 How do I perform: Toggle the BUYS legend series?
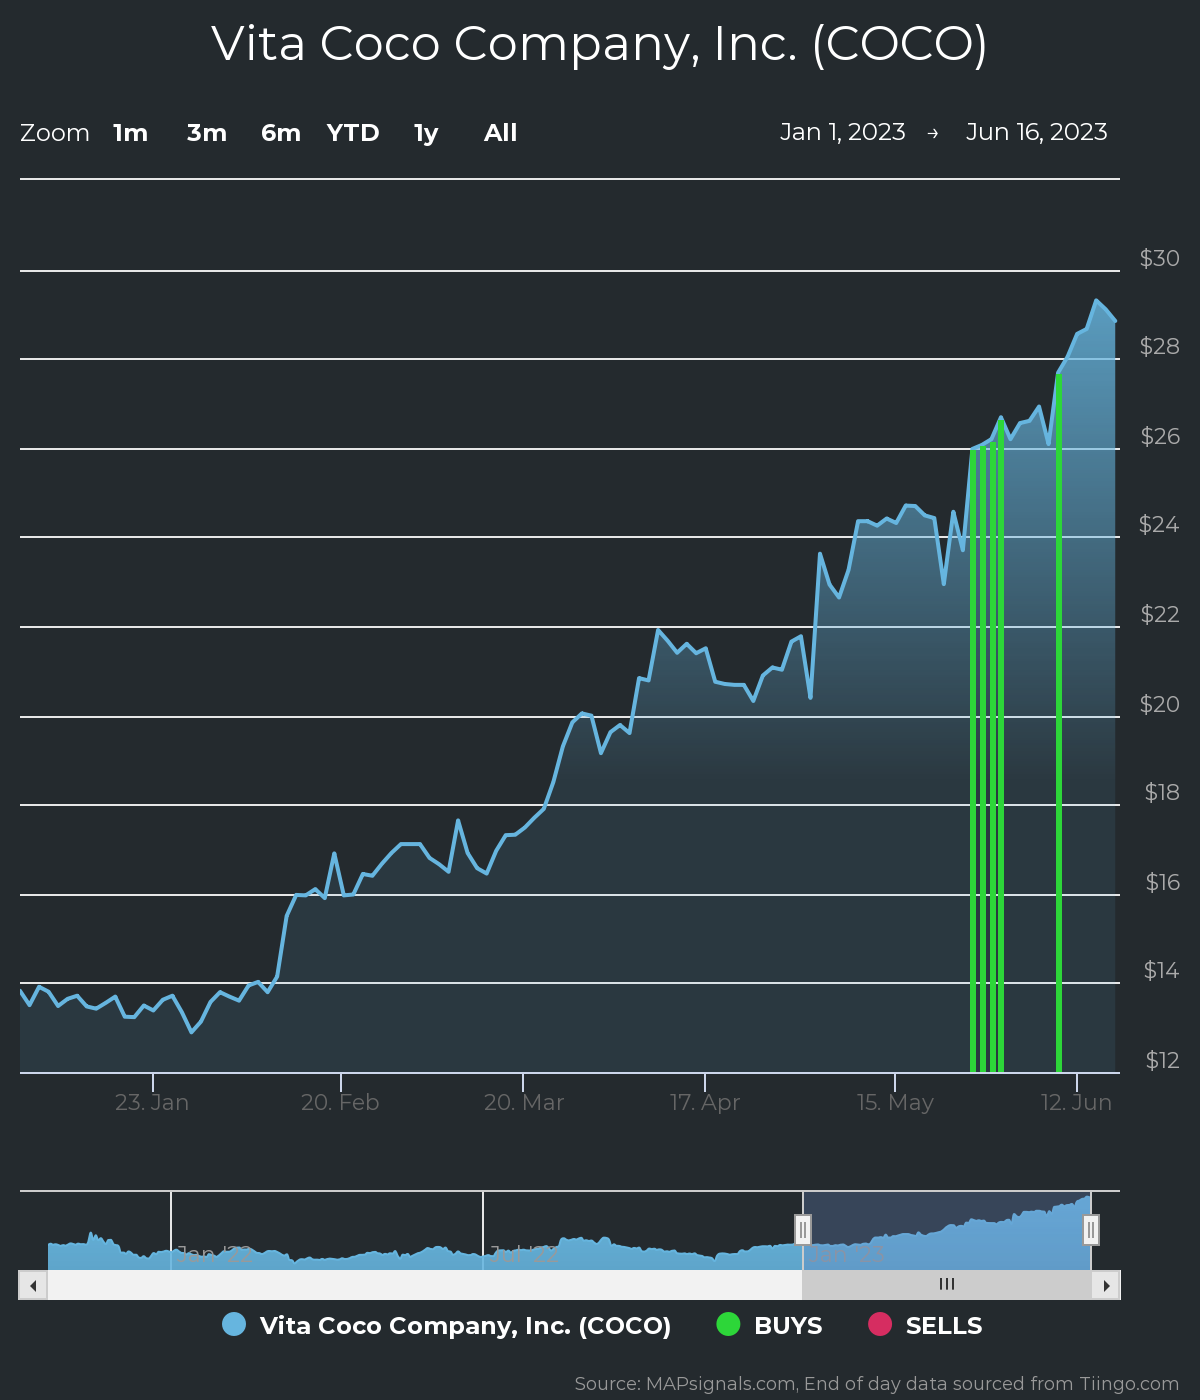(770, 1325)
